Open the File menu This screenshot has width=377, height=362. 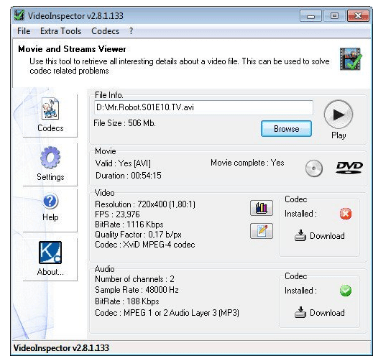pyautogui.click(x=24, y=31)
